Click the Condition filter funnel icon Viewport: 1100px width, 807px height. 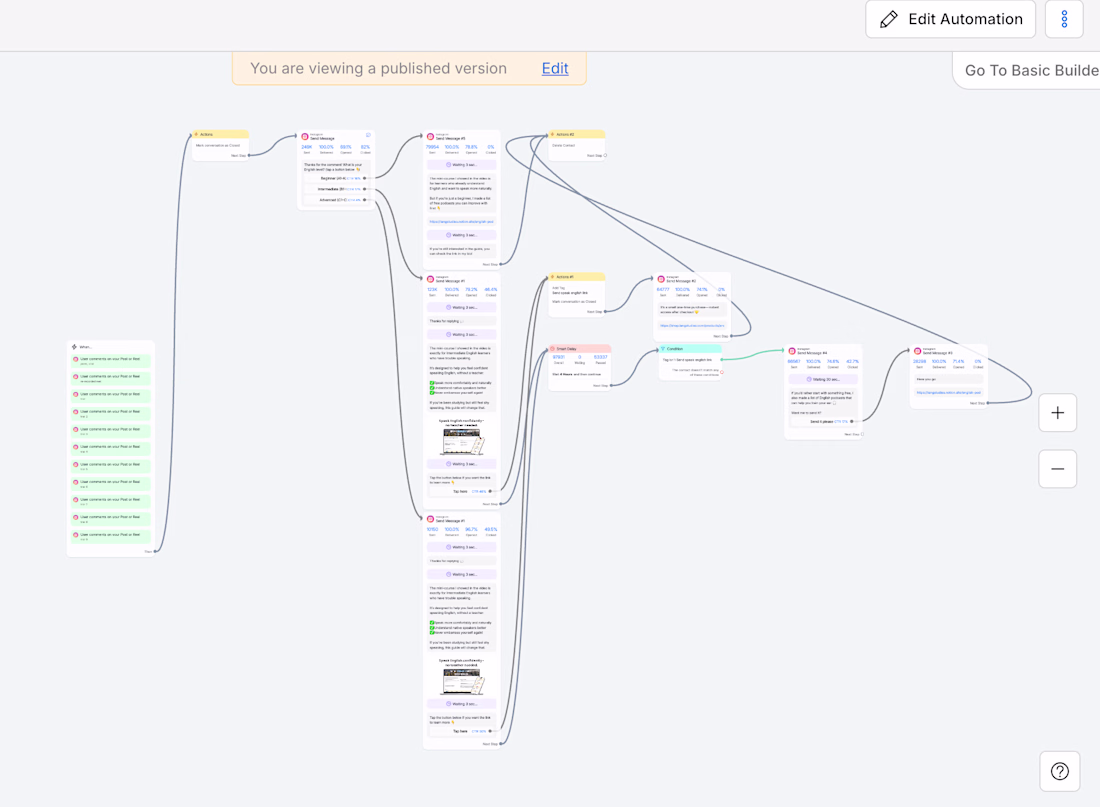[x=663, y=349]
